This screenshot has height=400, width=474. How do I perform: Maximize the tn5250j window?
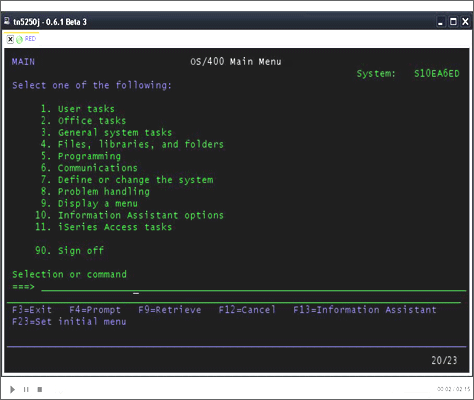coord(453,22)
